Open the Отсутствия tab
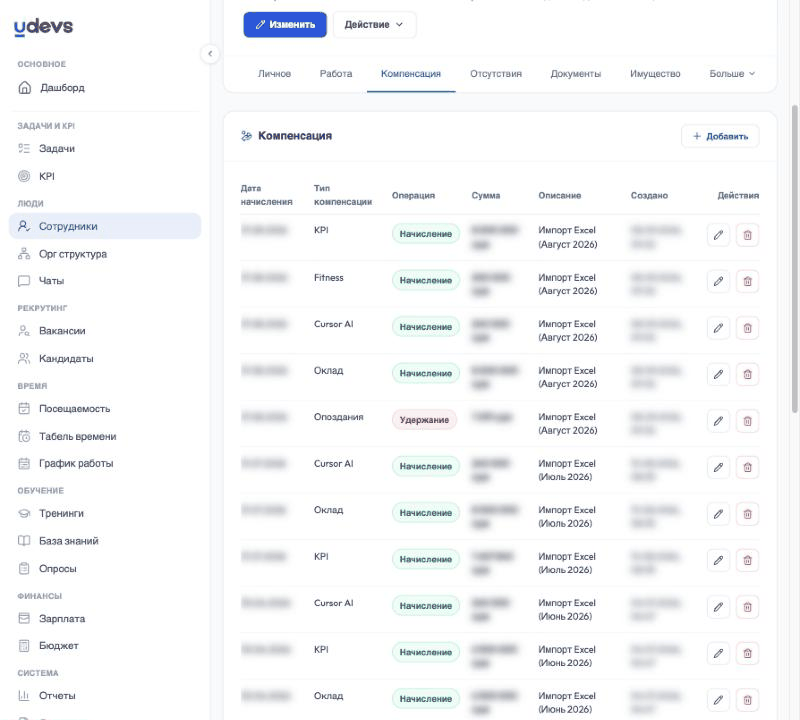800x720 pixels. pyautogui.click(x=495, y=73)
